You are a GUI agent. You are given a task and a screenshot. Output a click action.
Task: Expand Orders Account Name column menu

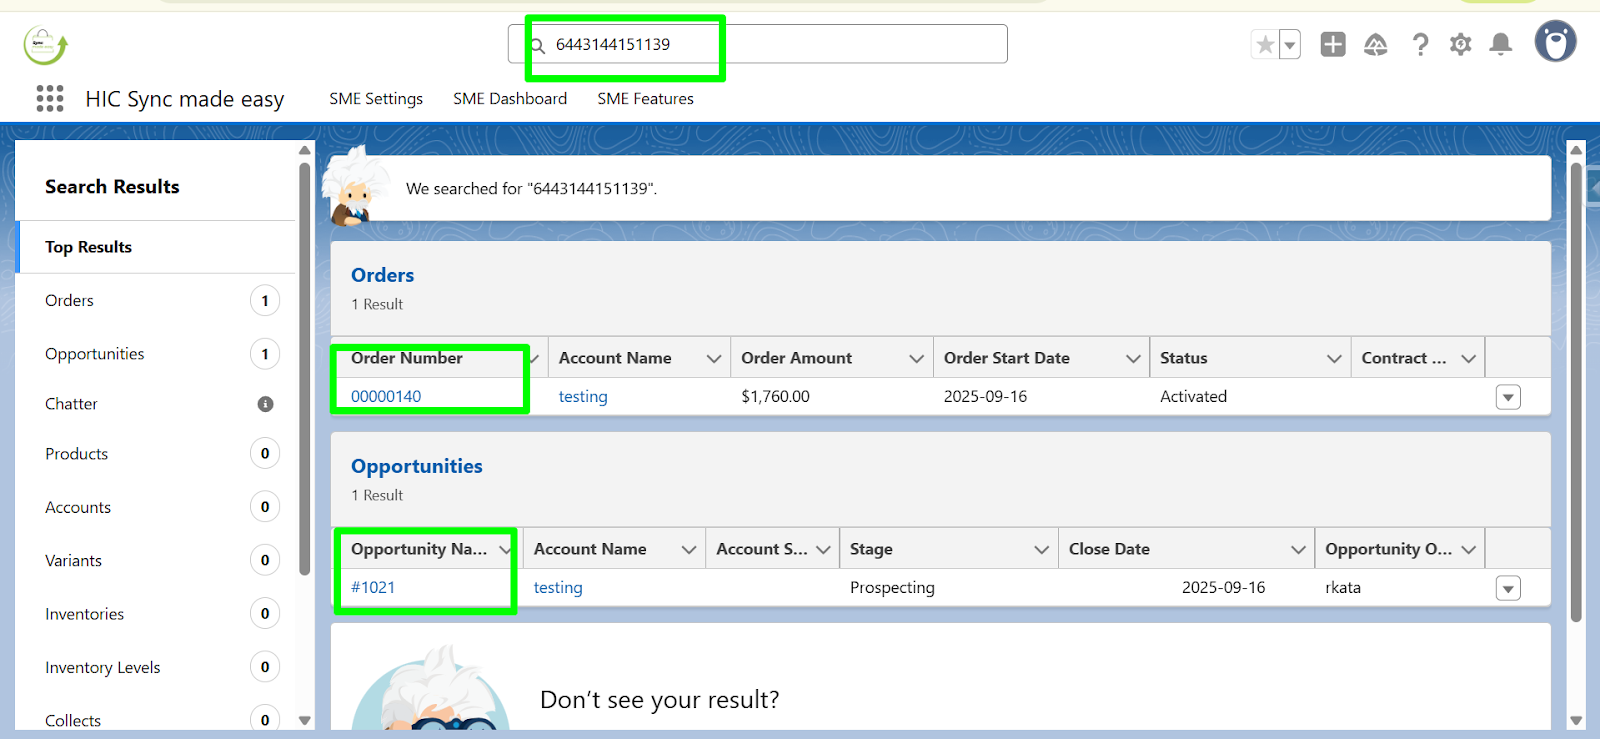[714, 358]
